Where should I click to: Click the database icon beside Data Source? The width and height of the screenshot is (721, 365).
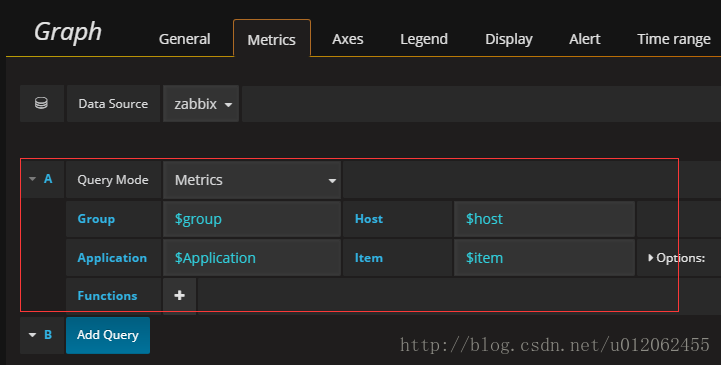(x=41, y=103)
